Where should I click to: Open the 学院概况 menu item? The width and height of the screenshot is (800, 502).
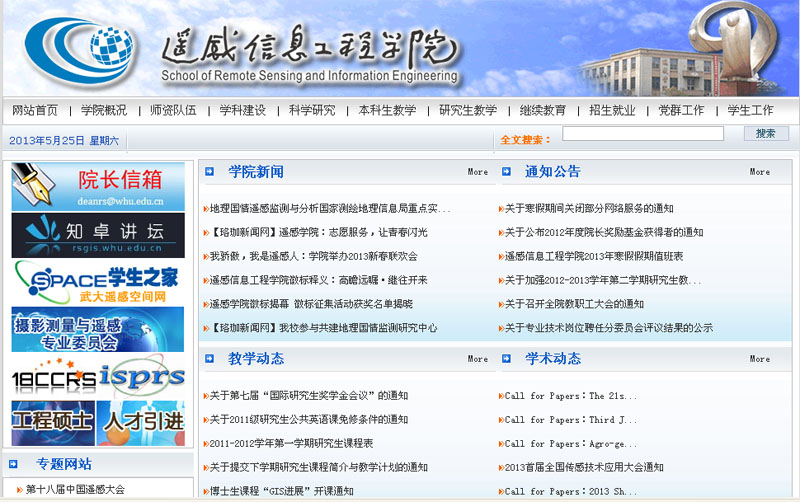tap(104, 110)
